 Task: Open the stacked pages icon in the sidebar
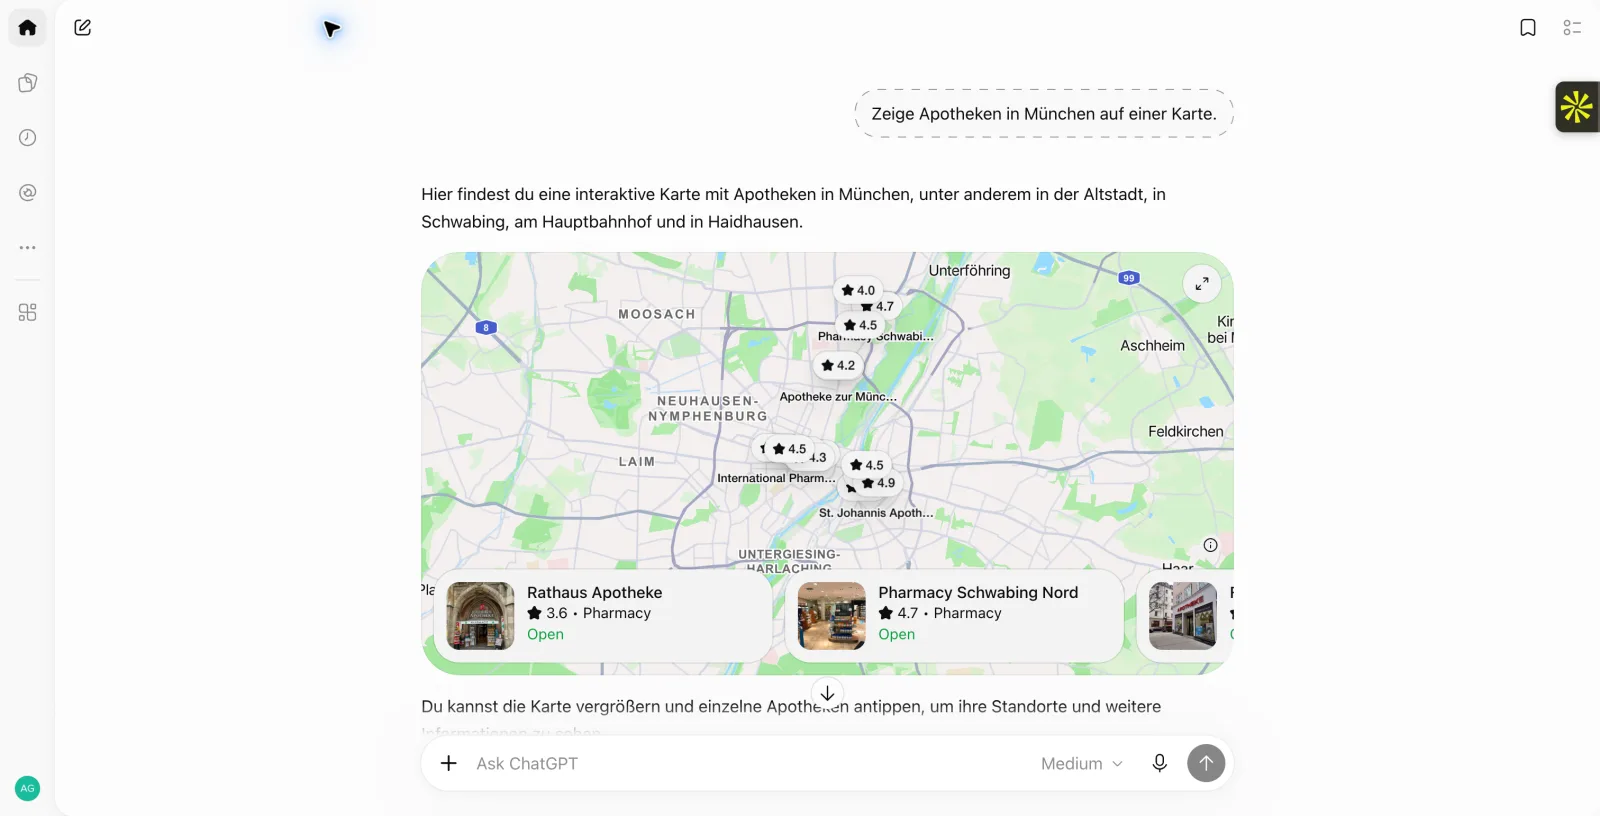click(28, 83)
